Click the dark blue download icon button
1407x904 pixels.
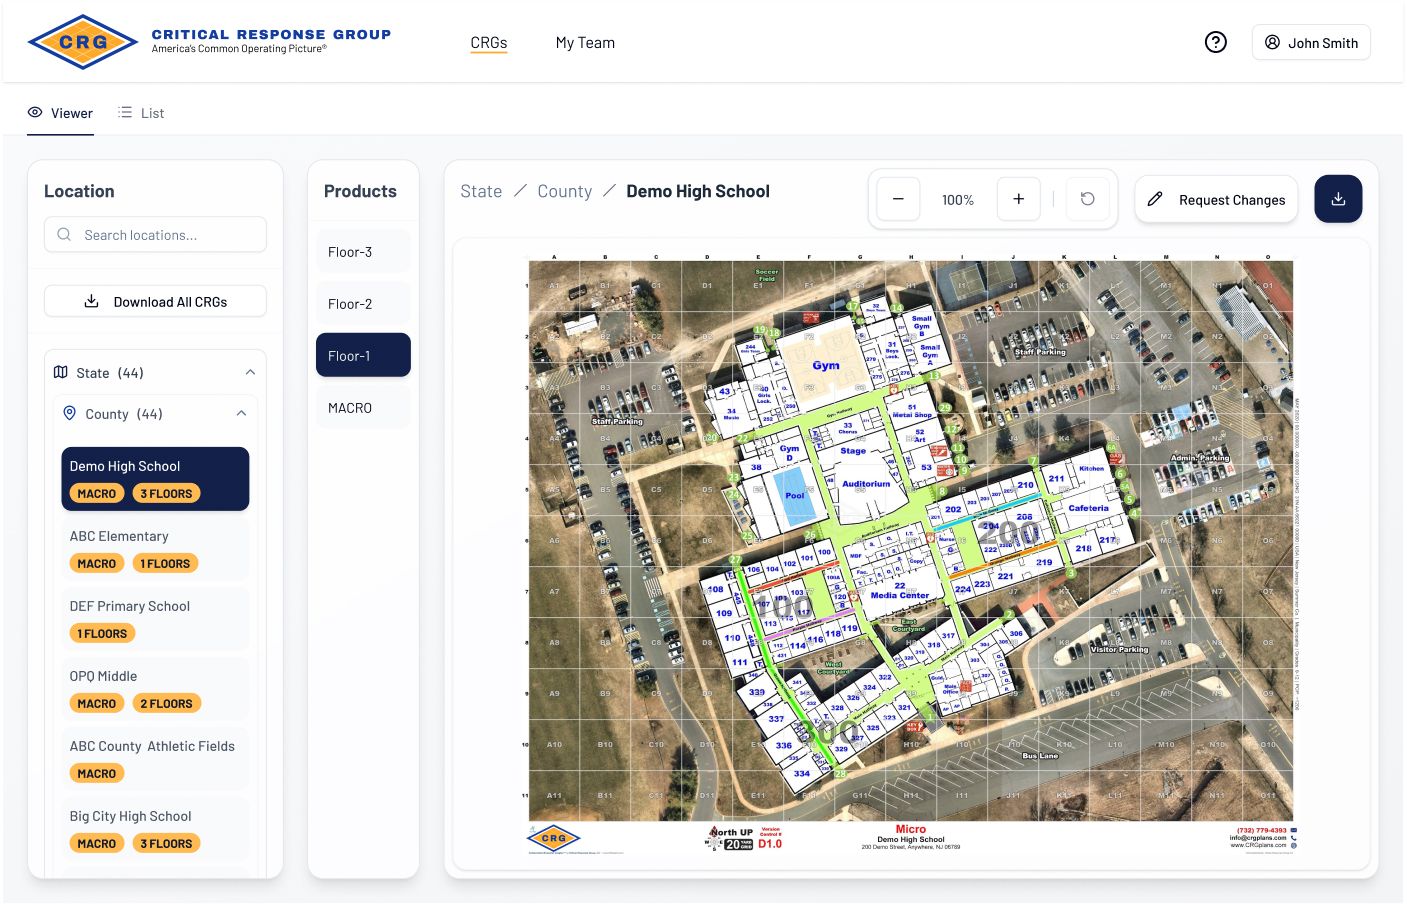[x=1338, y=199]
